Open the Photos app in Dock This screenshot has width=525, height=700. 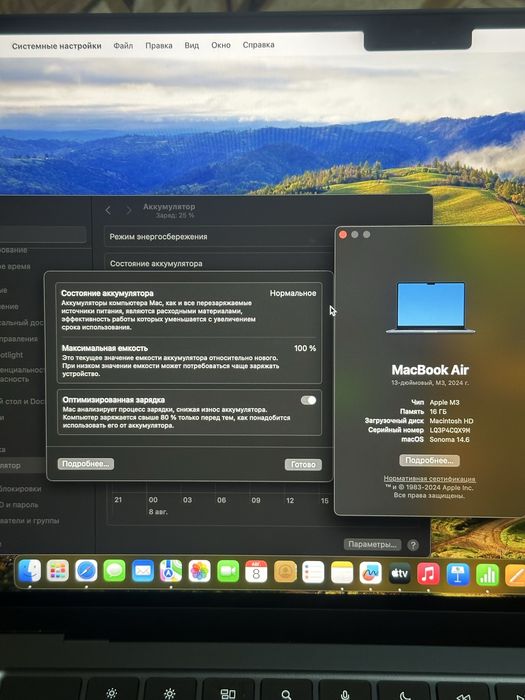200,571
